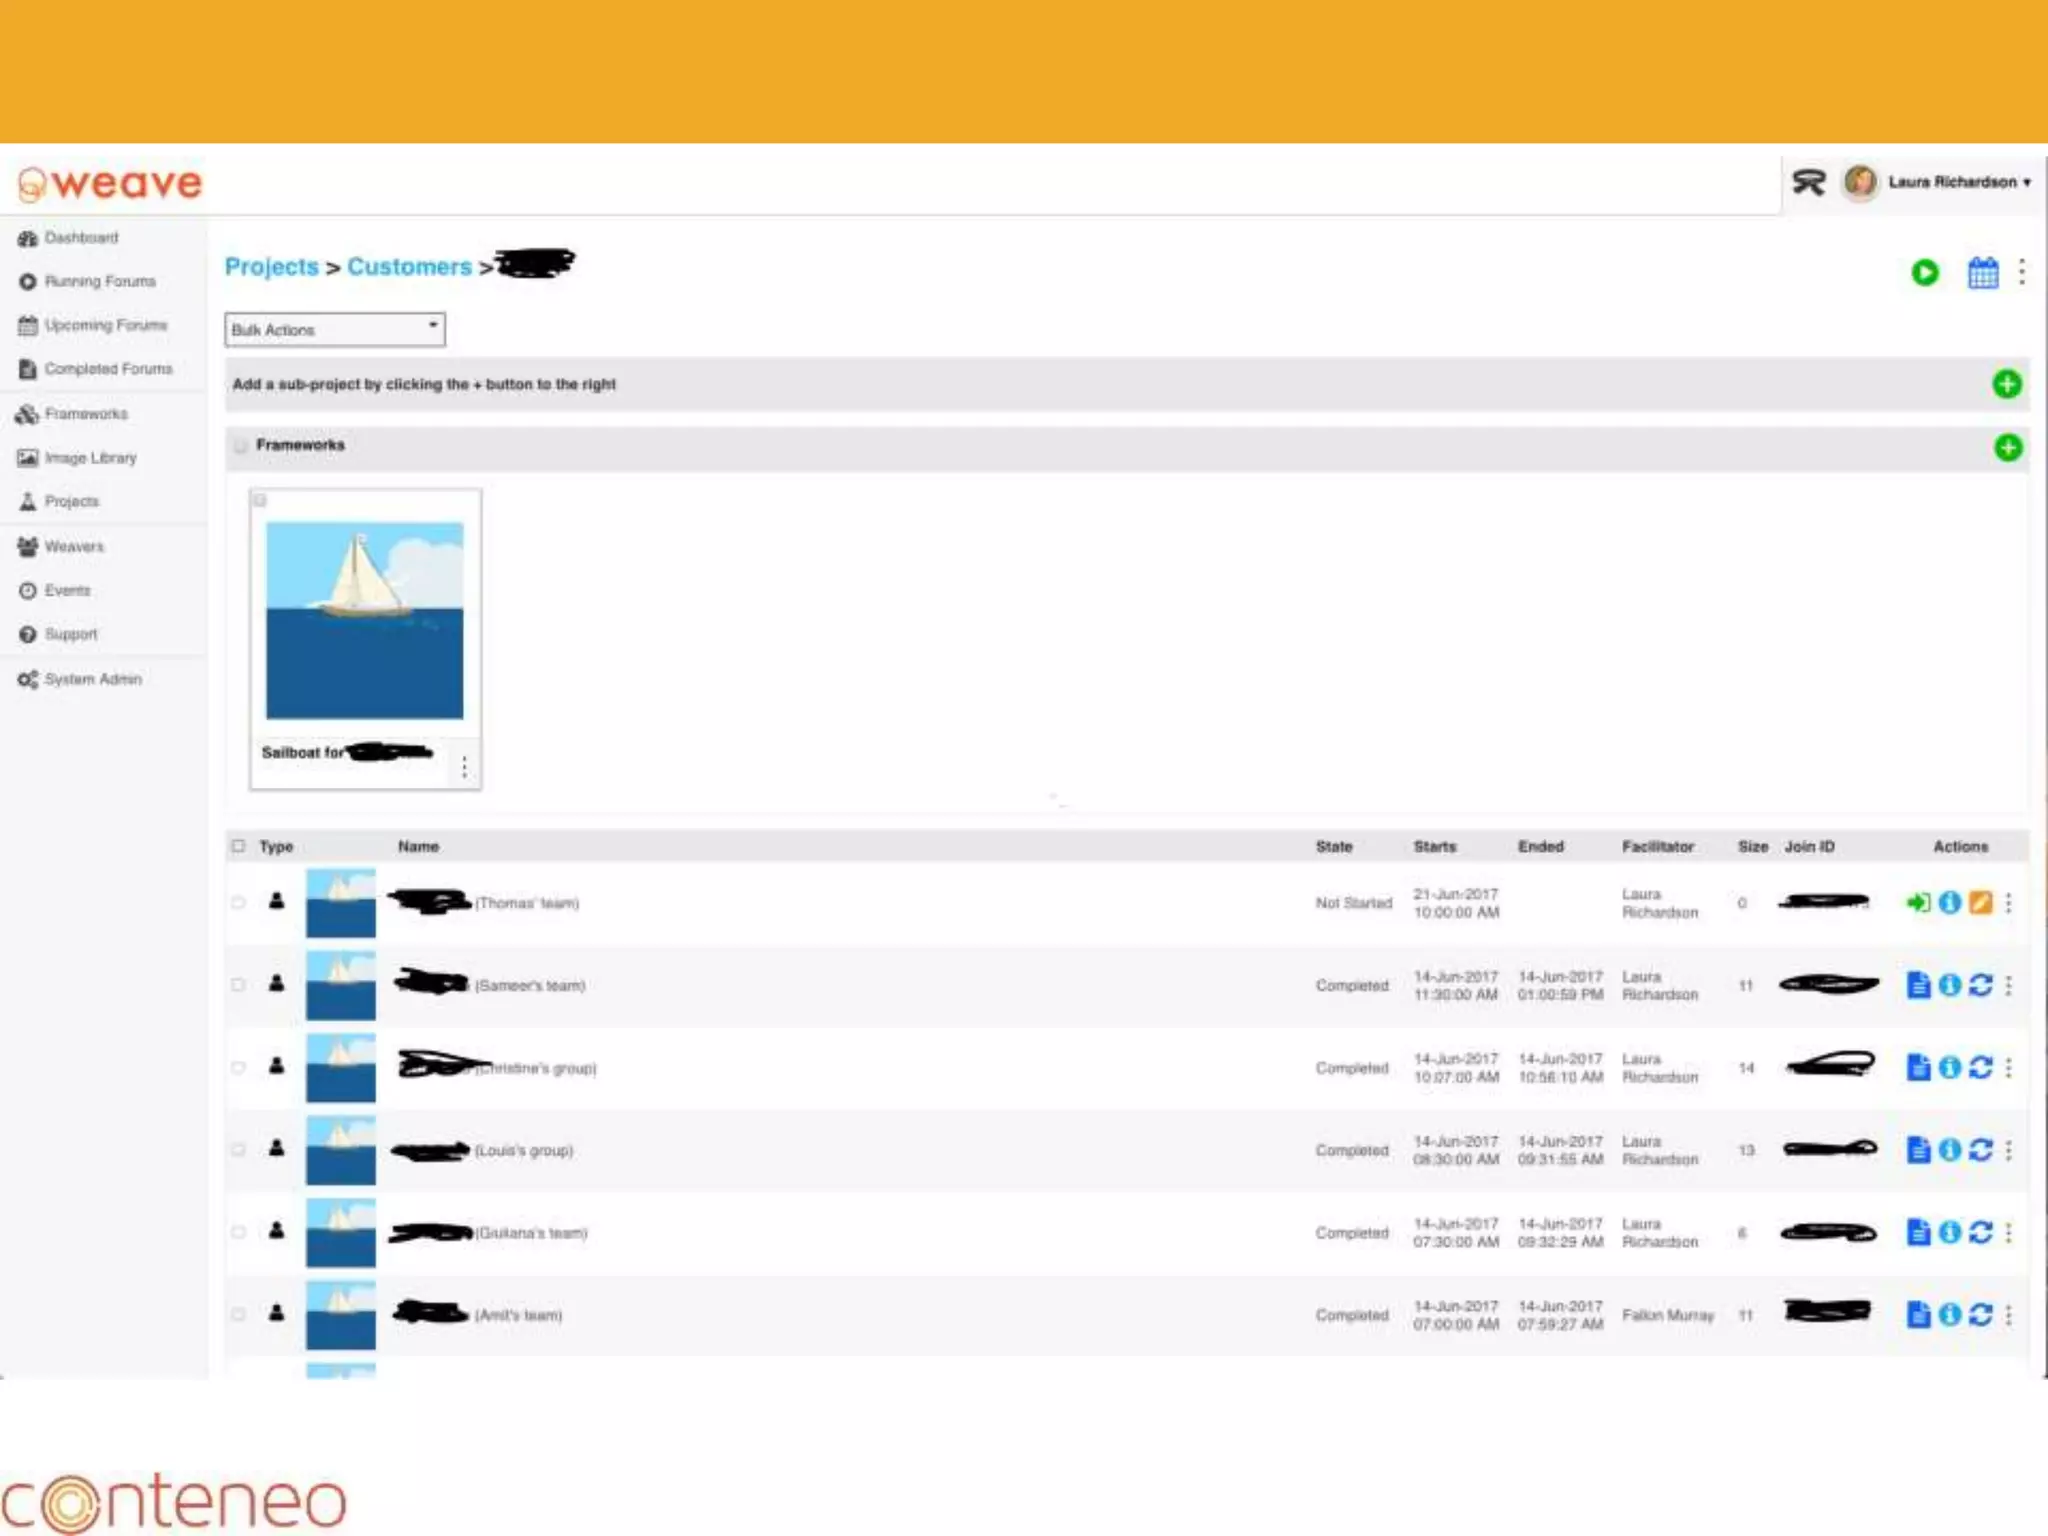Add a sub-project with the green plus icon
The width and height of the screenshot is (2048, 1536).
tap(2006, 384)
